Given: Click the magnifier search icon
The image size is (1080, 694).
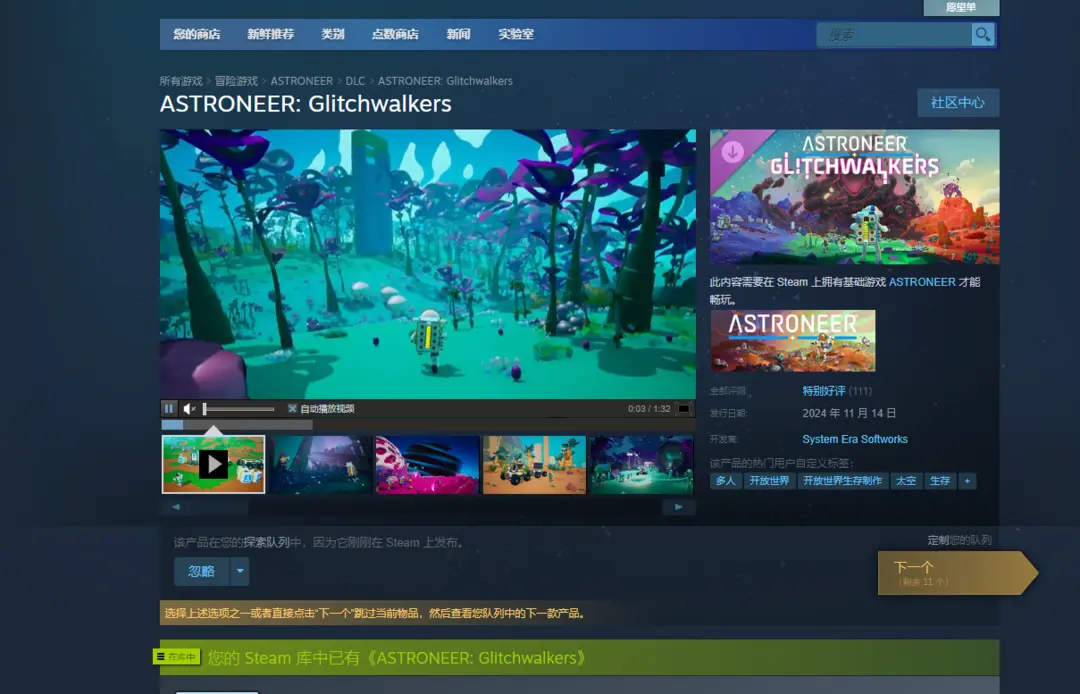Looking at the screenshot, I should pyautogui.click(x=983, y=34).
